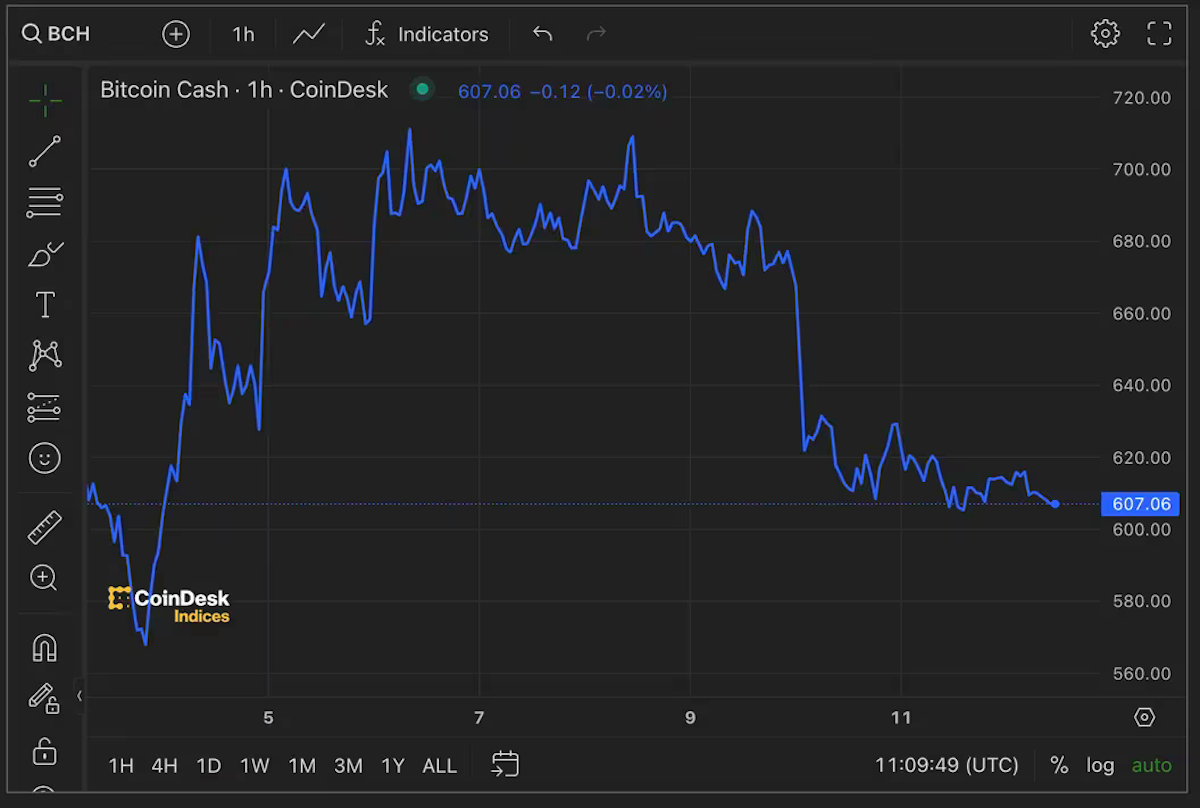Select the 1M time range
This screenshot has width=1200, height=808.
coord(302,766)
